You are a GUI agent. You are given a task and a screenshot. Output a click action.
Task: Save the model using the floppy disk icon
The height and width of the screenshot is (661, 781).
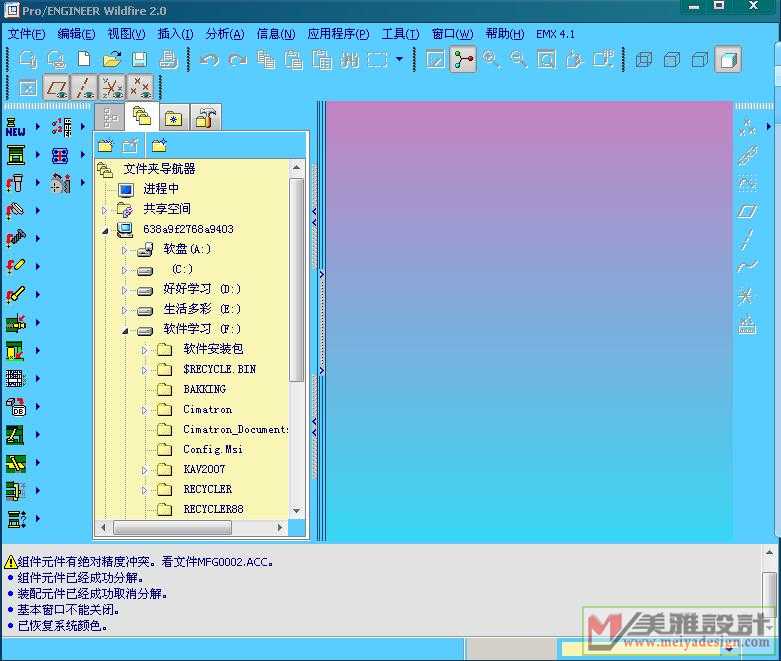pos(140,60)
